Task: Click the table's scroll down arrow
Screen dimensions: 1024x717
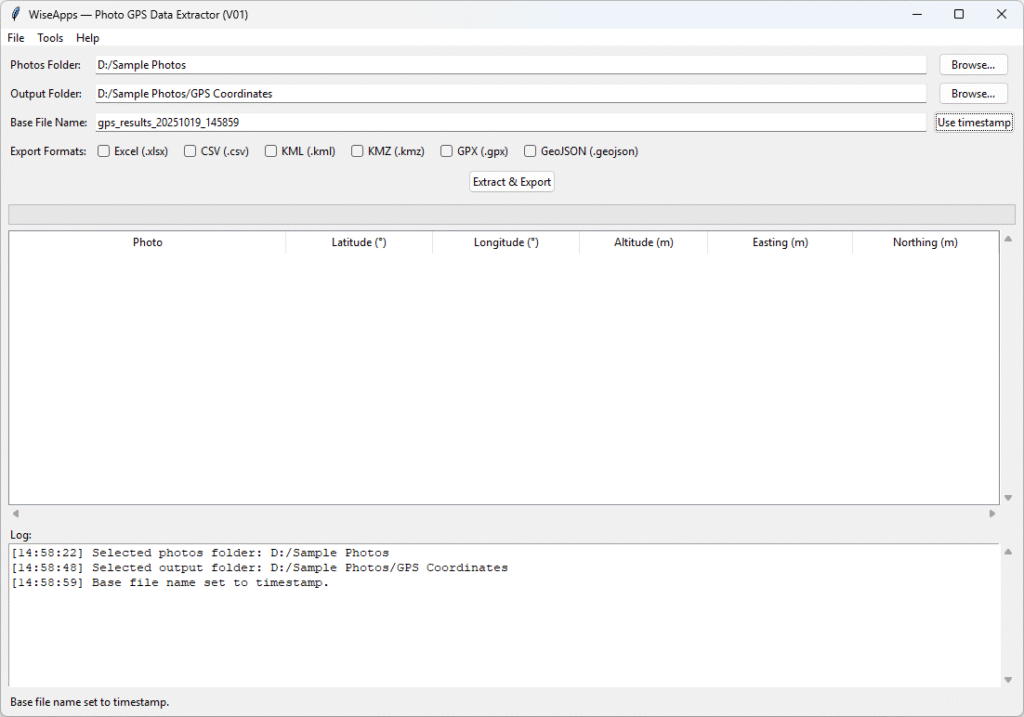Action: [1007, 497]
